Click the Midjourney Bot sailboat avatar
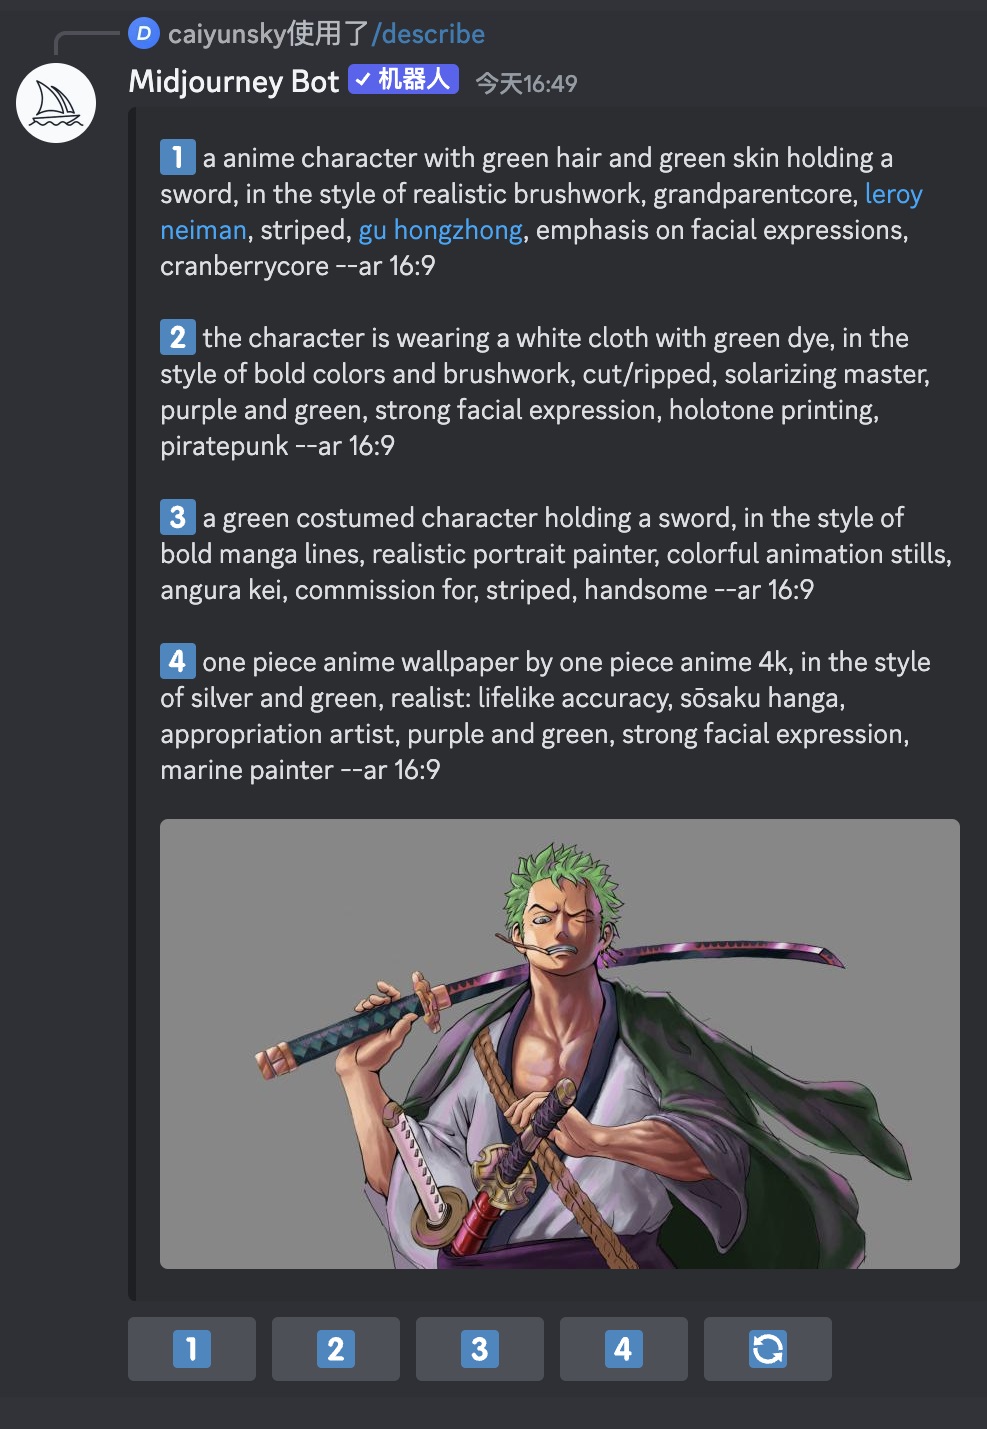 tap(56, 103)
